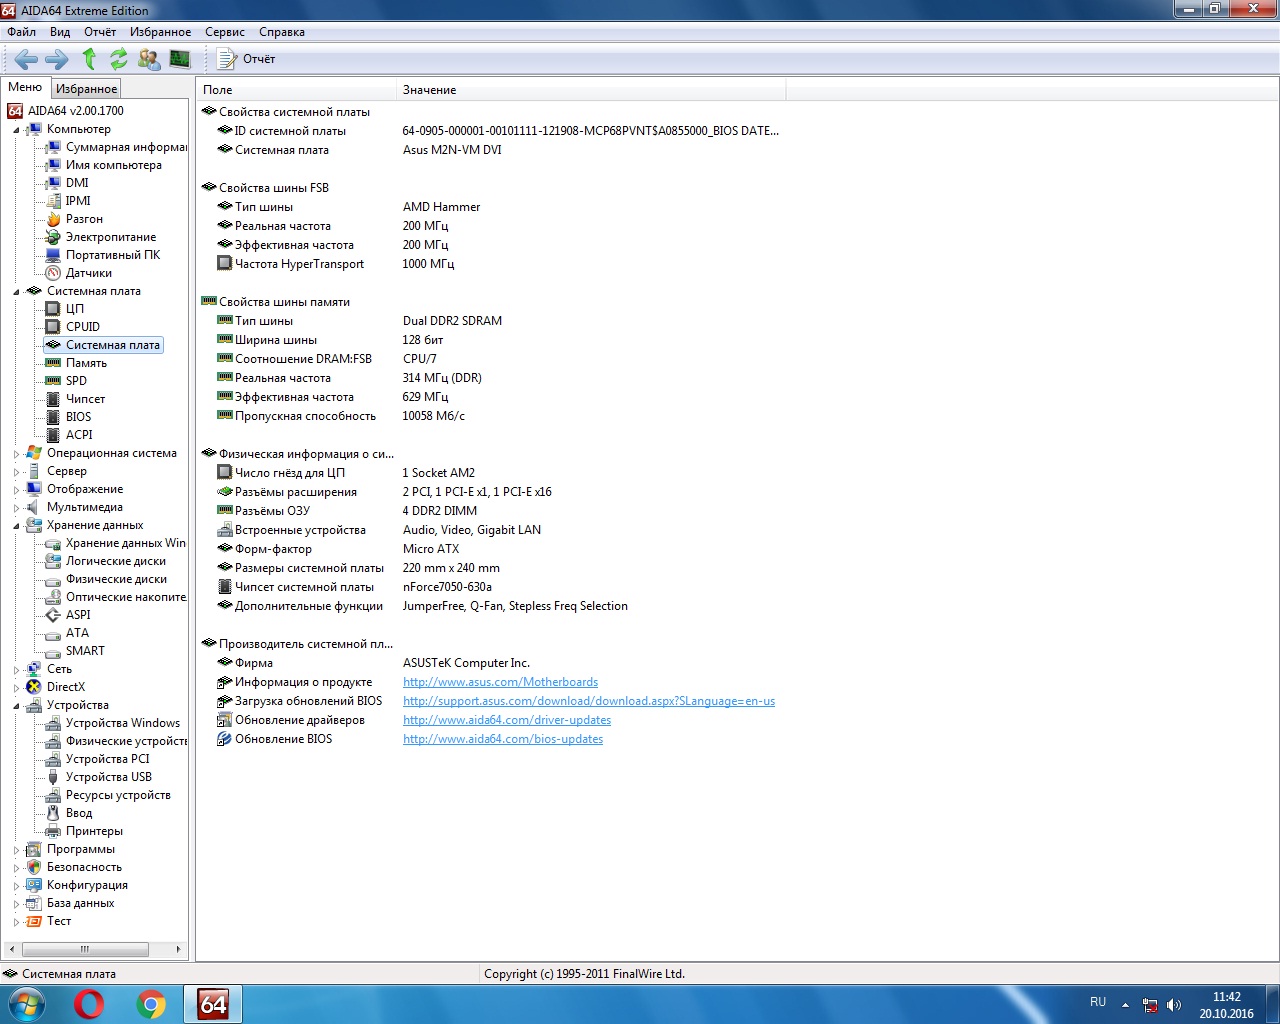Open the ASUS BIOS download support link
The height and width of the screenshot is (1024, 1280).
point(589,701)
